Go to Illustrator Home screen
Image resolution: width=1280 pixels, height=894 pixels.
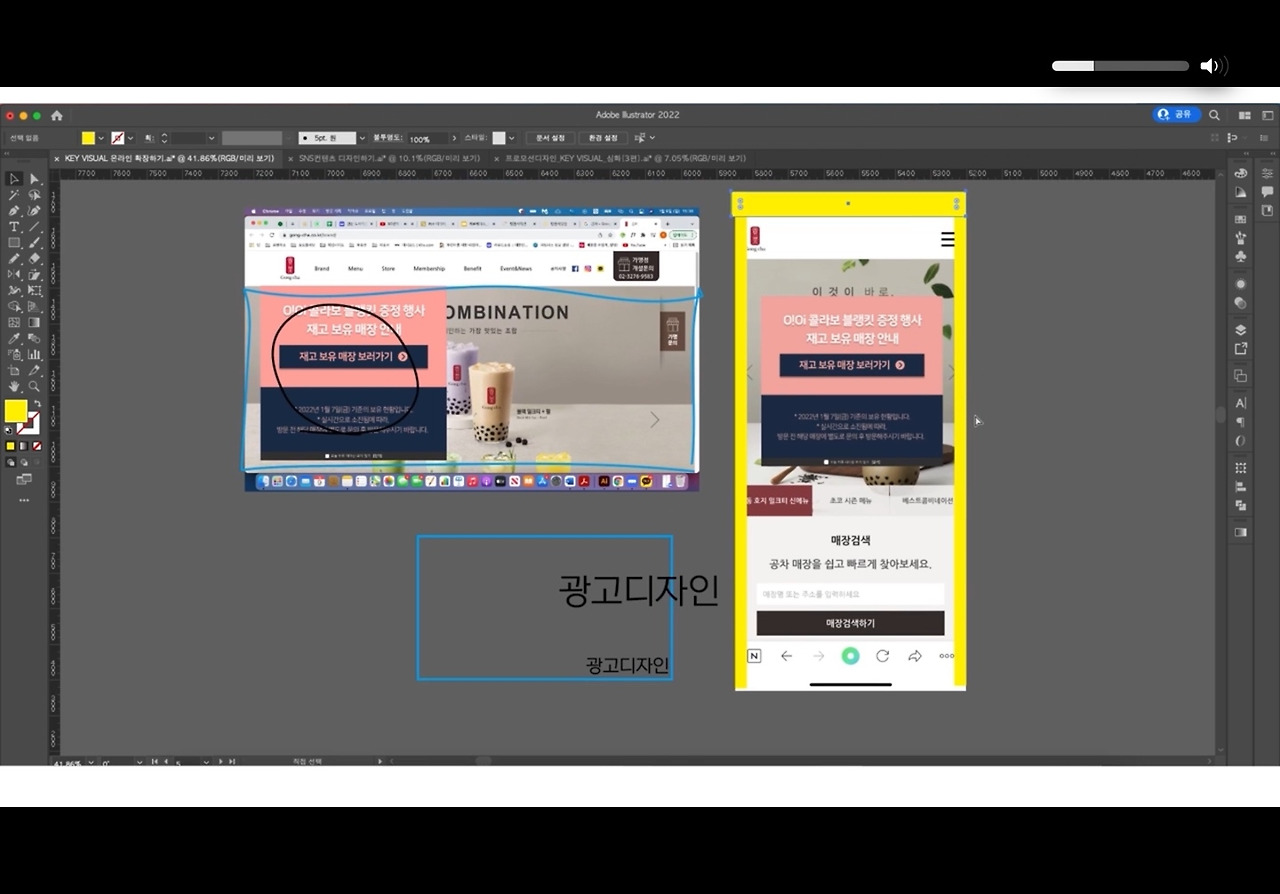coord(57,115)
